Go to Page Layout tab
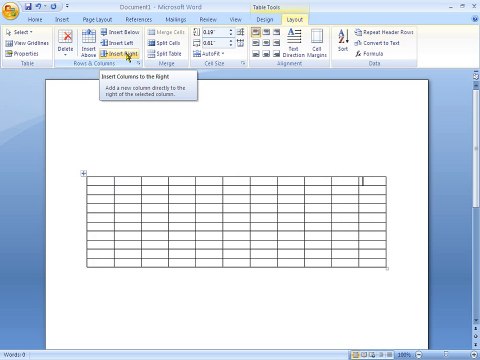 pos(97,20)
